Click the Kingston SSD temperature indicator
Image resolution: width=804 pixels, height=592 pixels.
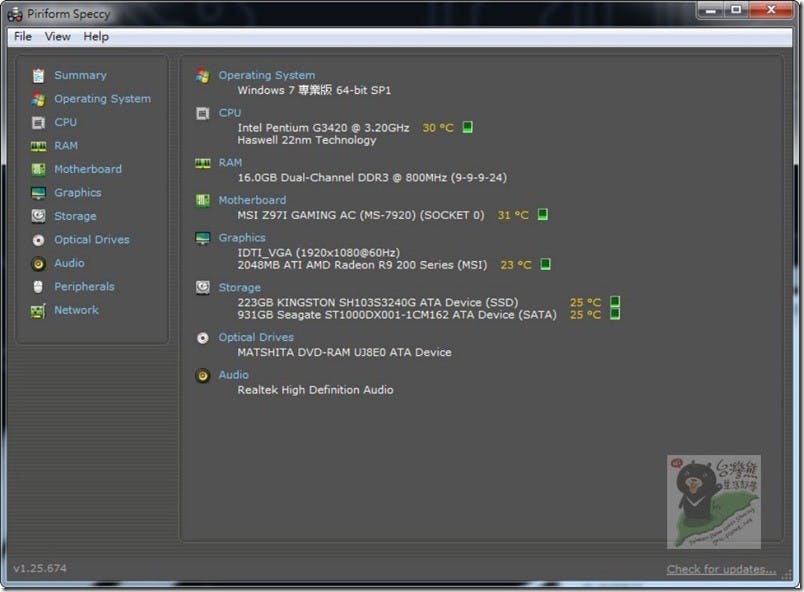coord(615,301)
